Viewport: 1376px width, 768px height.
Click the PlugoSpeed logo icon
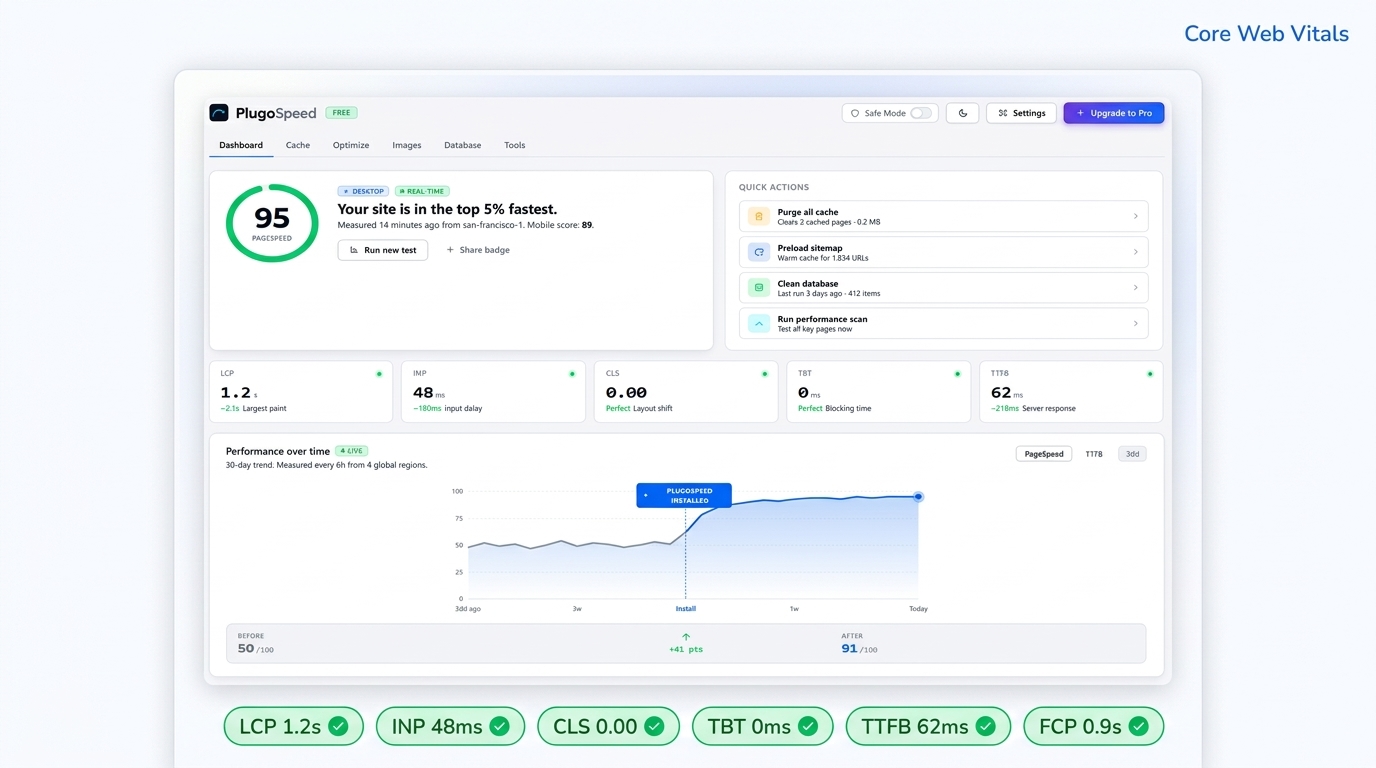coord(219,113)
